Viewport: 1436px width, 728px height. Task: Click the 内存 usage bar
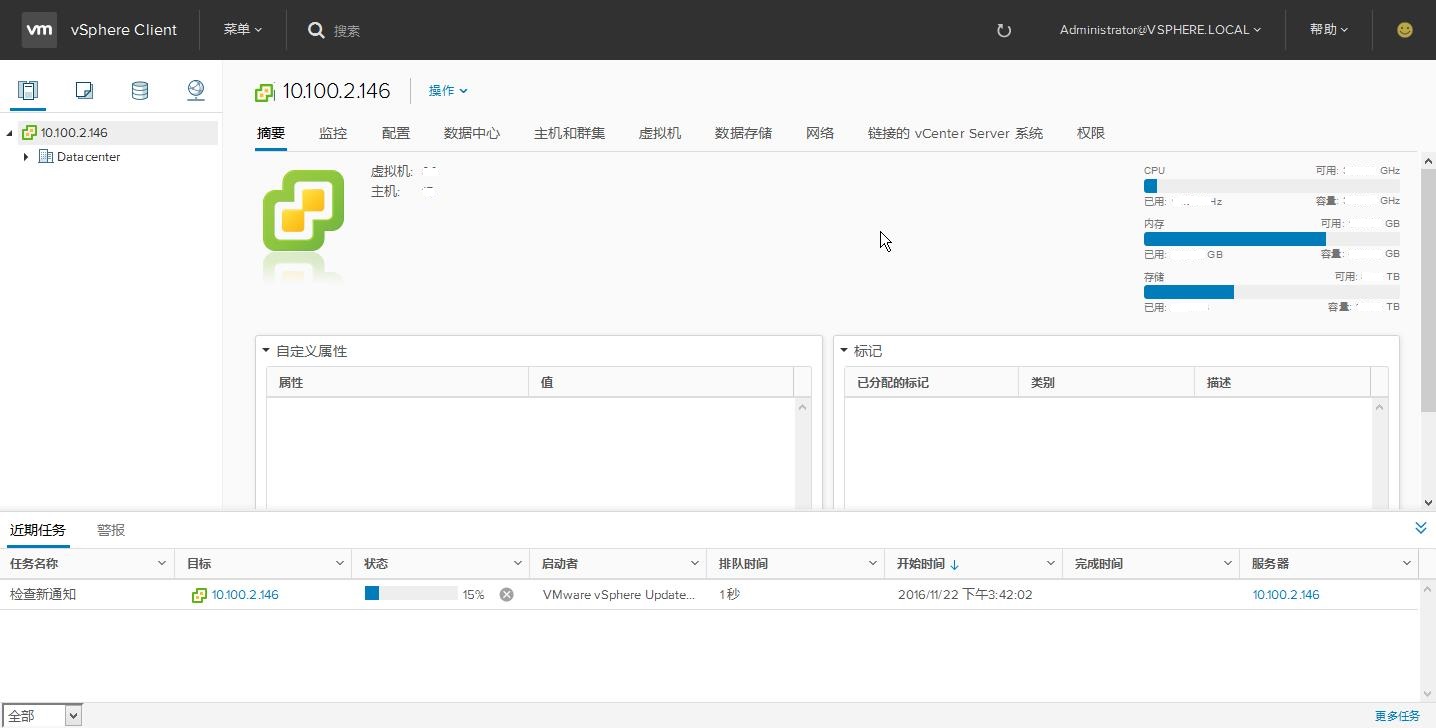tap(1272, 239)
